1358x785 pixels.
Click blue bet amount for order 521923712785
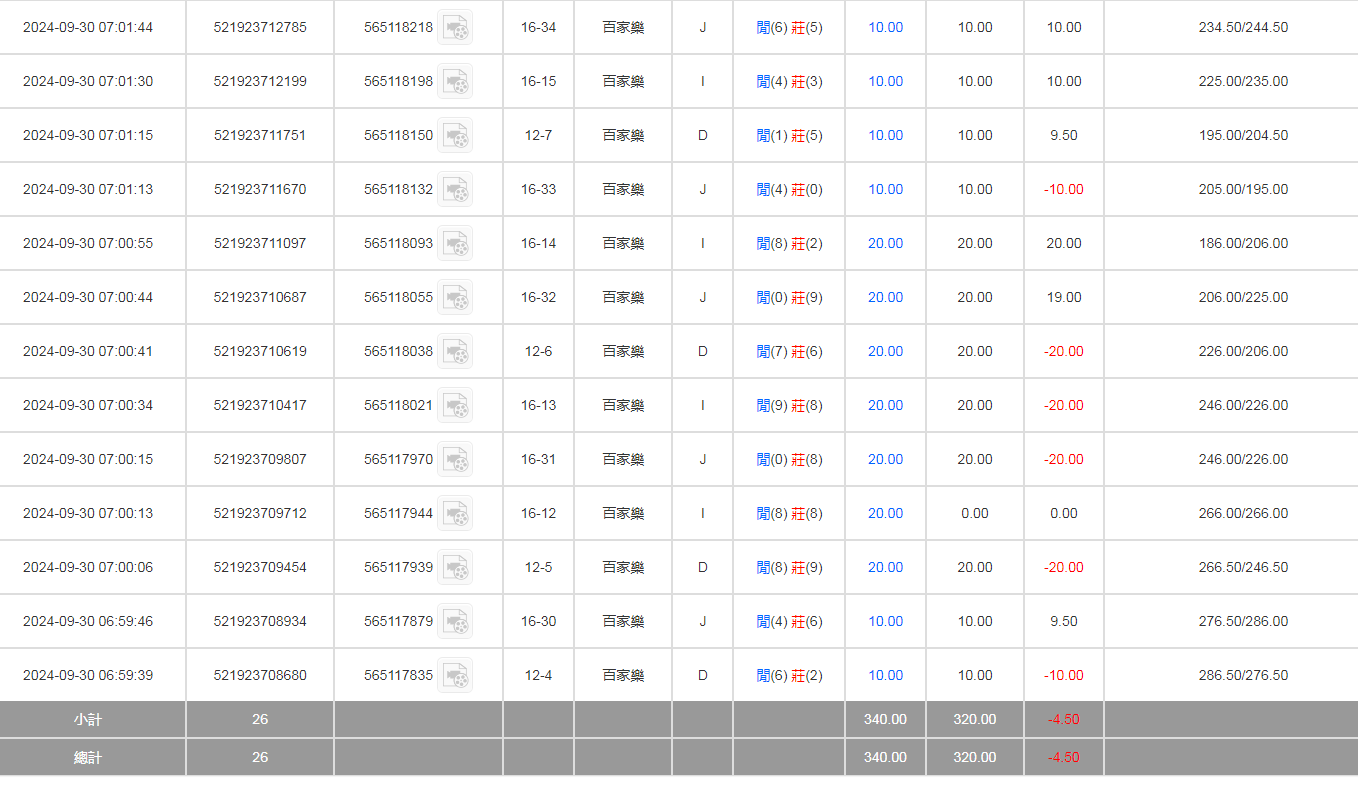[x=885, y=28]
